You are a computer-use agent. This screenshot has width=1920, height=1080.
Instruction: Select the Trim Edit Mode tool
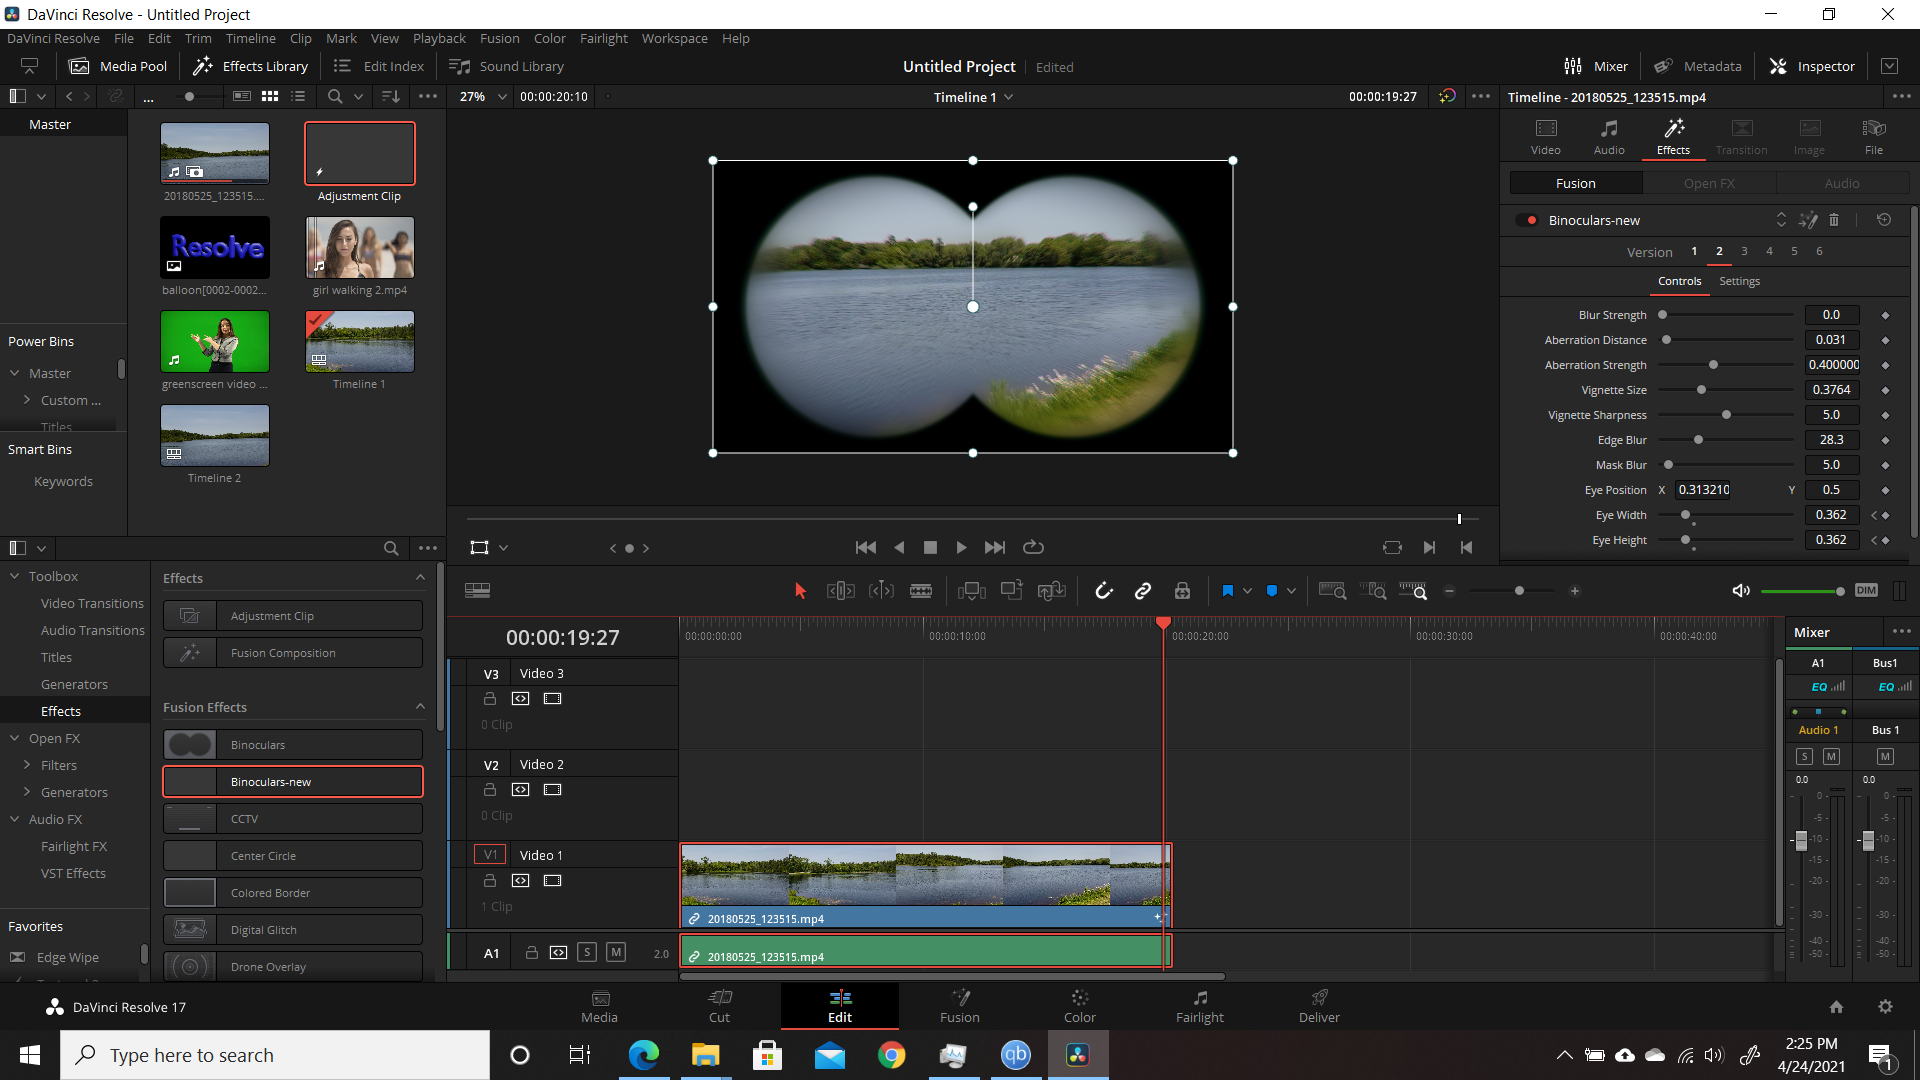[x=841, y=591]
